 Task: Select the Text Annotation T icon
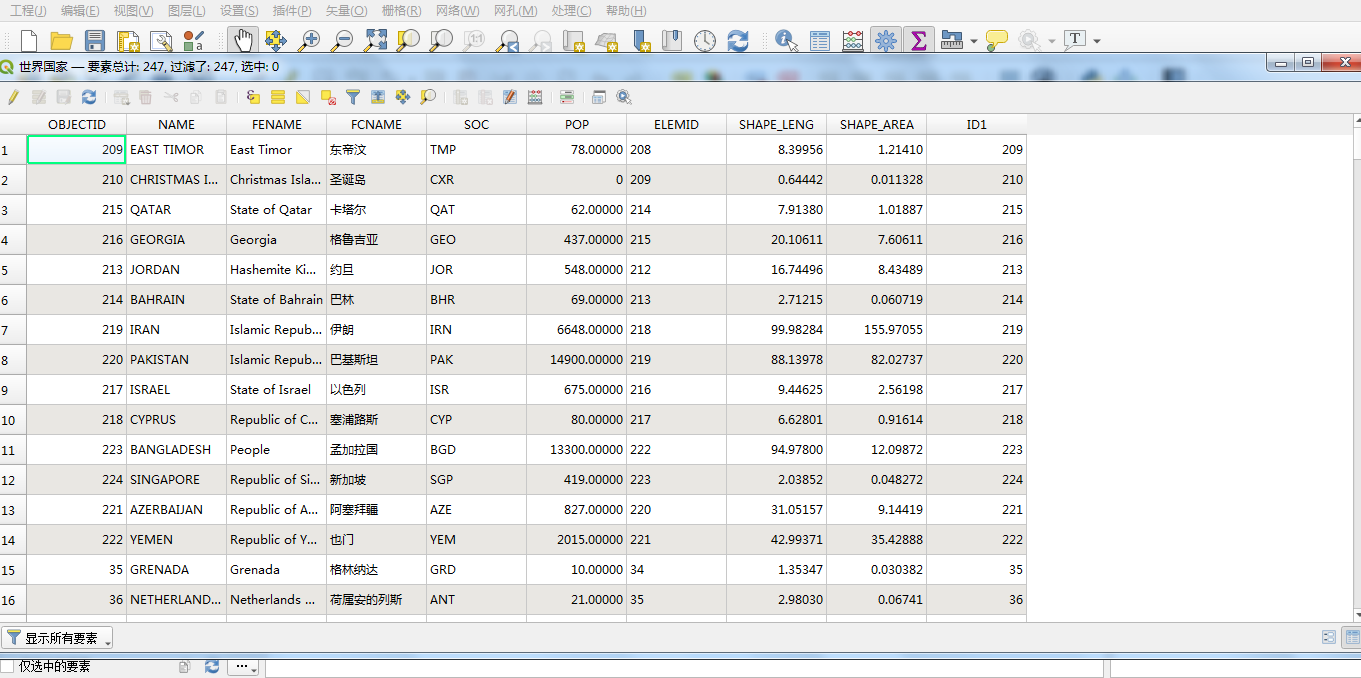[1075, 40]
